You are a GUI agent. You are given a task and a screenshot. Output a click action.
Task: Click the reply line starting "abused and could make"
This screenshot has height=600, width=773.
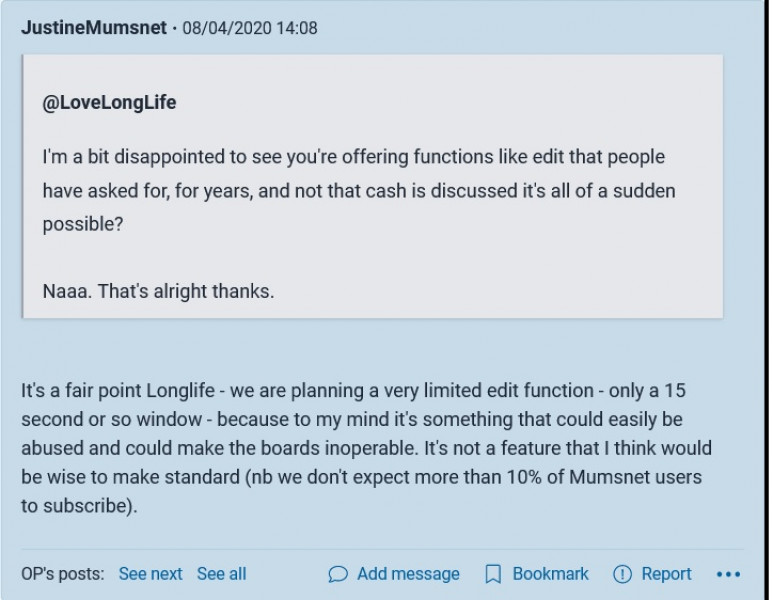366,449
